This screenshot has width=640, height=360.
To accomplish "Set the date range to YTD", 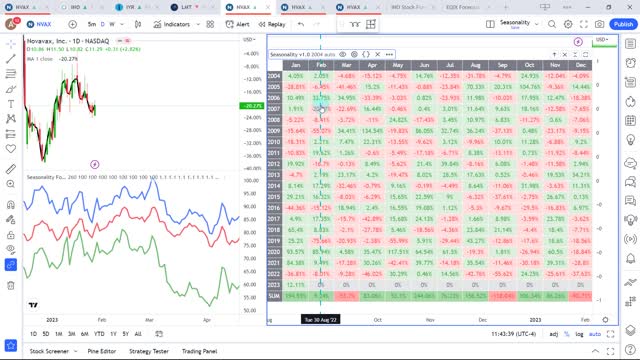I will [x=99, y=334].
